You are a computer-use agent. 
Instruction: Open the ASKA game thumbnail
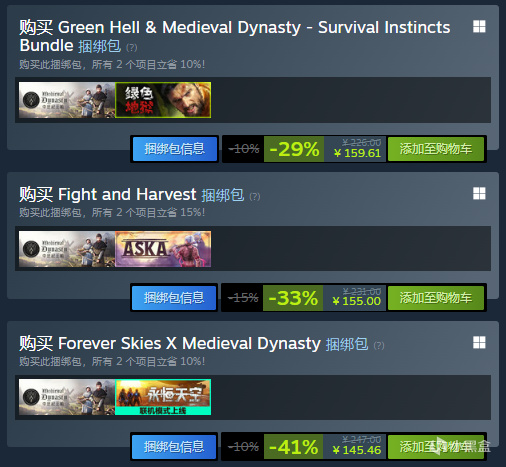163,249
